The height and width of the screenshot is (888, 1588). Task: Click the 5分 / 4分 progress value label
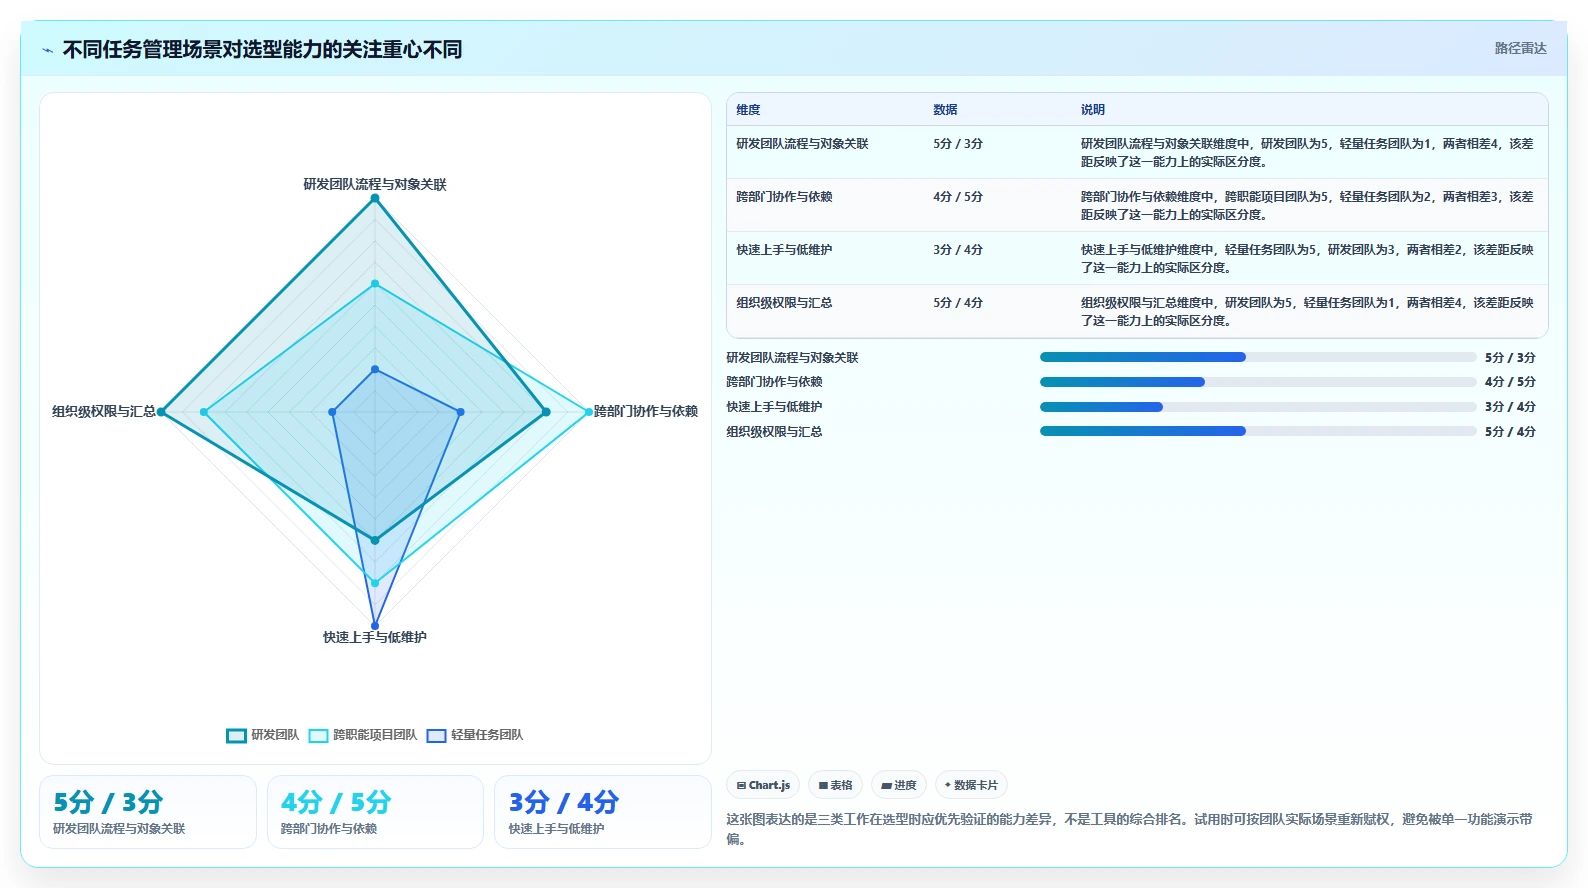pos(1510,432)
